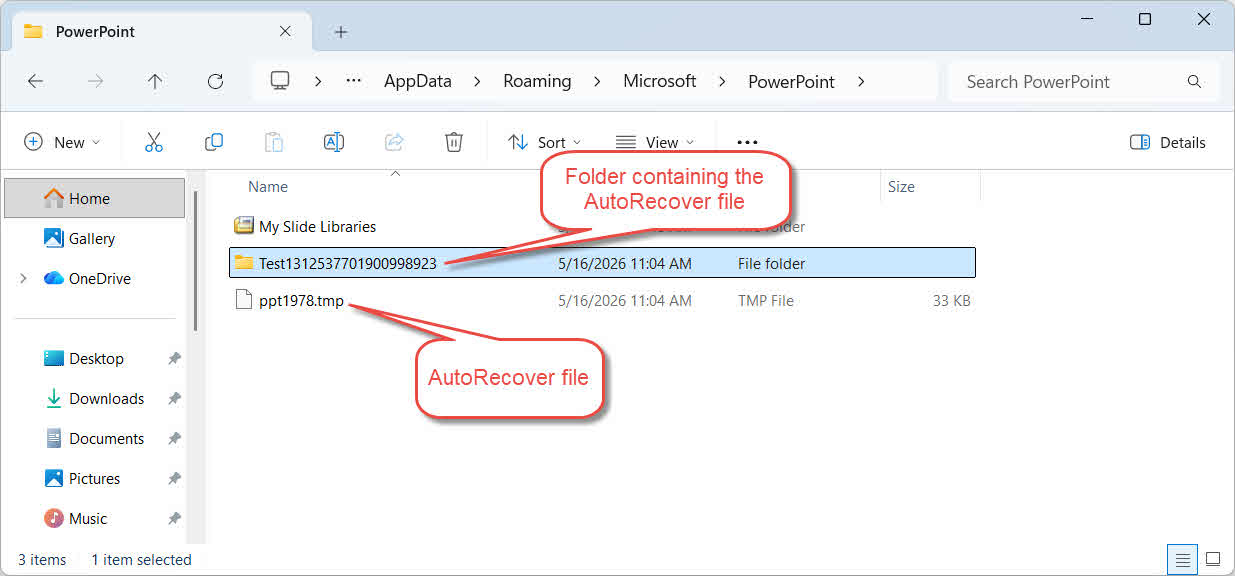This screenshot has width=1235, height=576.
Task: Open OneDrive in the navigation pane
Action: click(100, 278)
